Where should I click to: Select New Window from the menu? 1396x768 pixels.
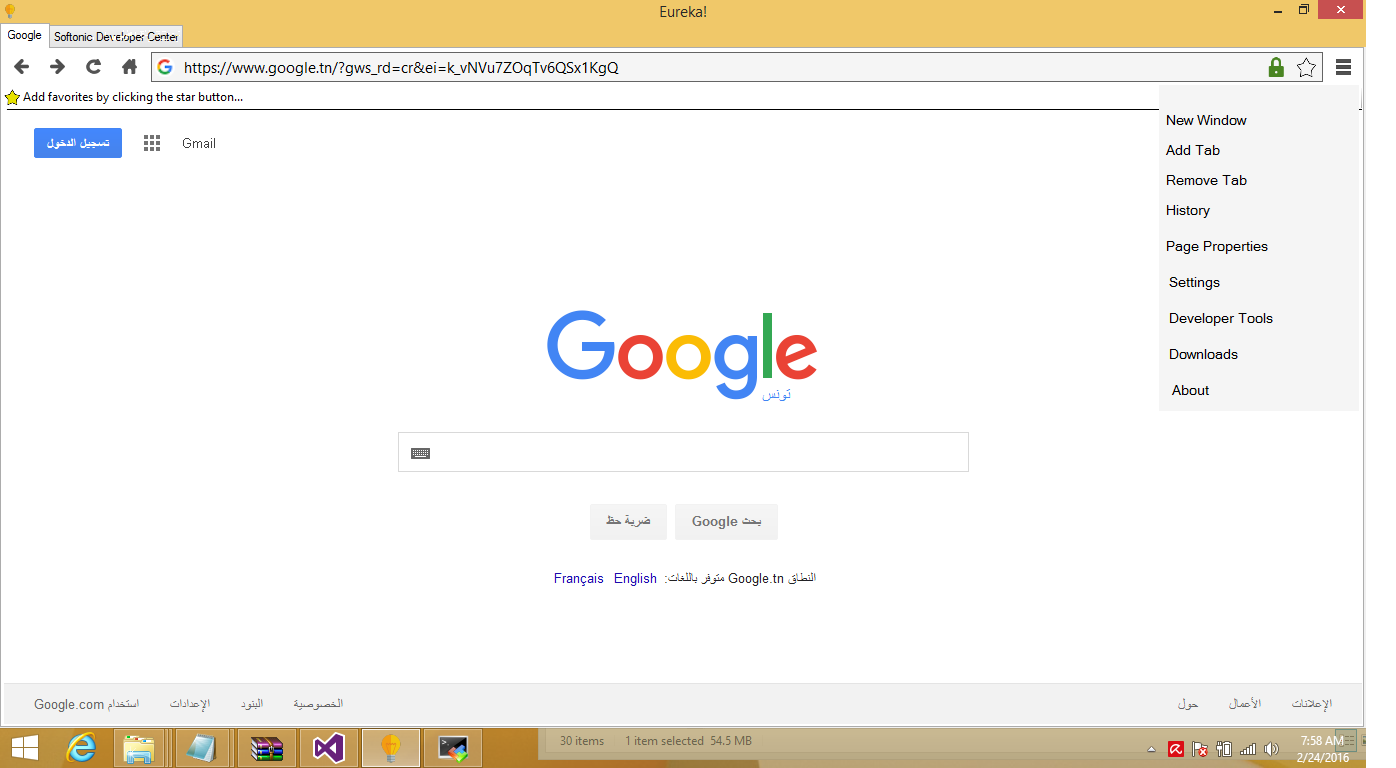pos(1206,120)
